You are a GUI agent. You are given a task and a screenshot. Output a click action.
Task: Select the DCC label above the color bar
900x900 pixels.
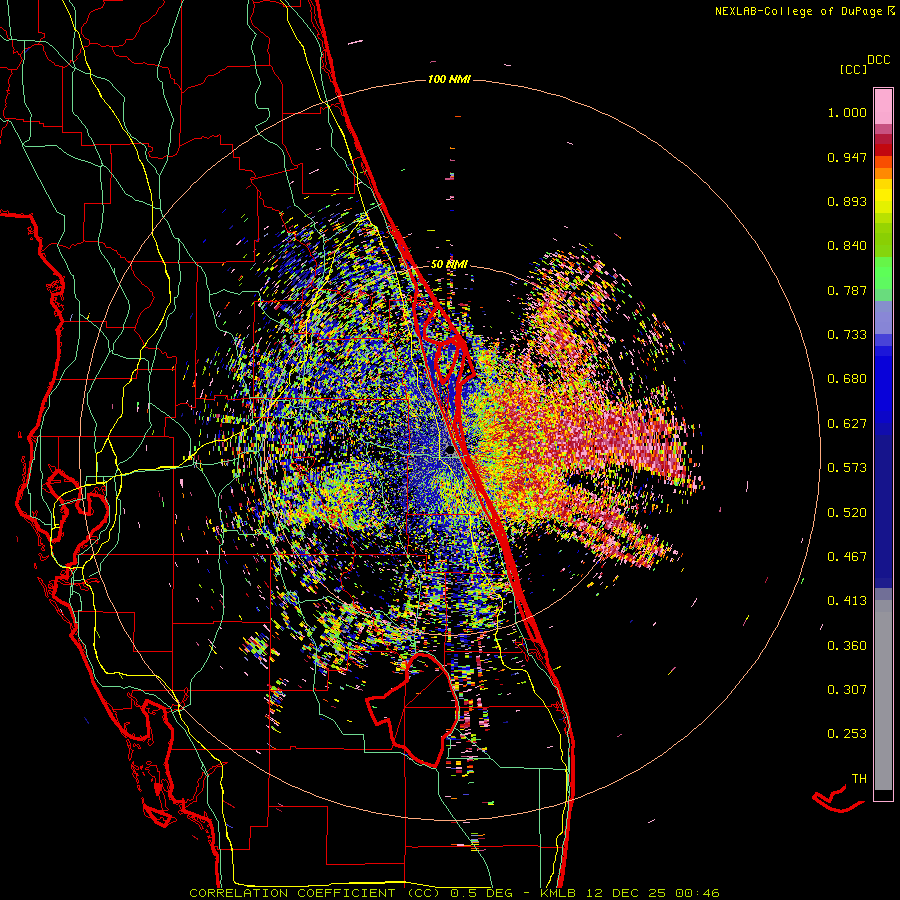point(878,60)
